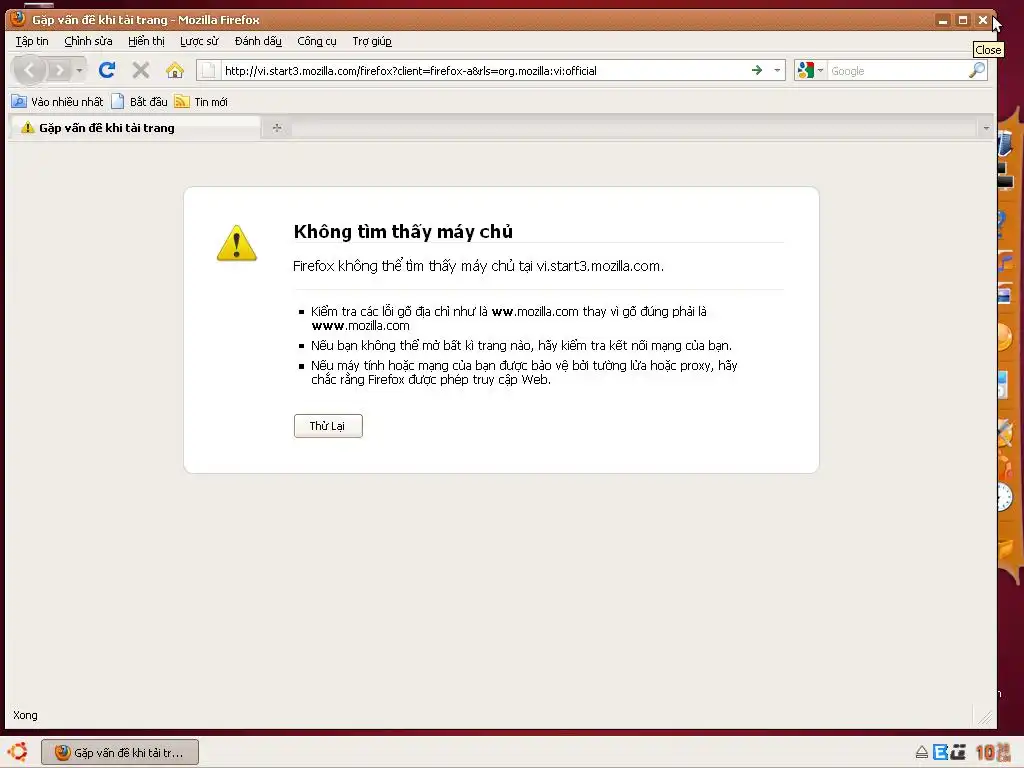Screen dimensions: 1024x768
Task: Open the Đánh dấu menu
Action: pyautogui.click(x=258, y=41)
